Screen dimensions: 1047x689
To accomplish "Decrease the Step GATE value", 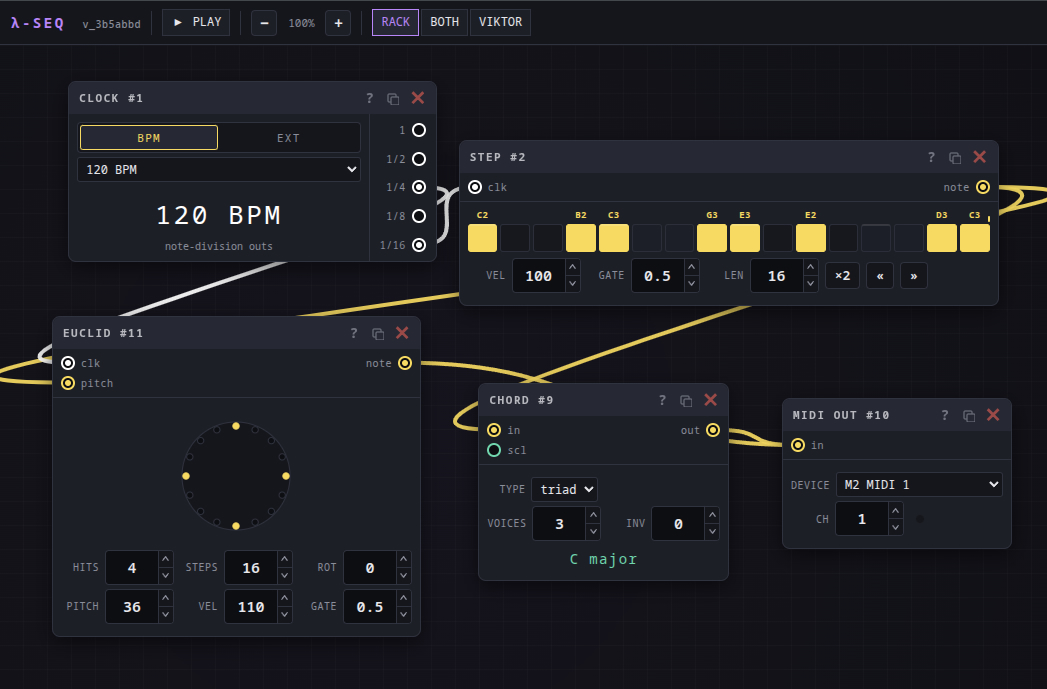I will 691,284.
